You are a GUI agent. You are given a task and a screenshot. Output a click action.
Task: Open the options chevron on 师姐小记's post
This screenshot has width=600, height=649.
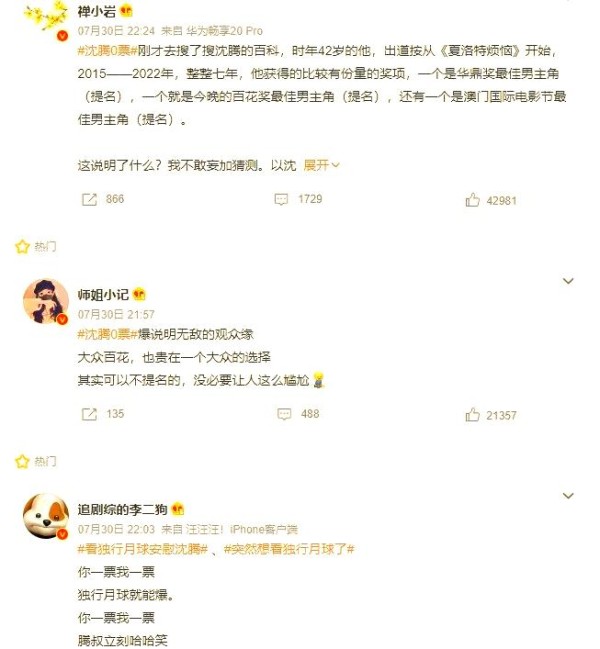point(569,281)
